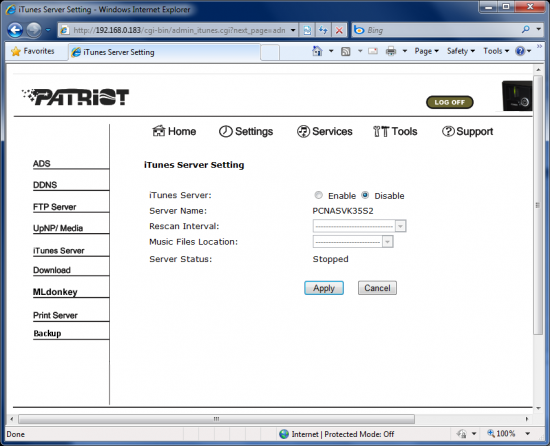Click the NAS device thumbnail image
This screenshot has height=446, width=550.
(x=517, y=96)
